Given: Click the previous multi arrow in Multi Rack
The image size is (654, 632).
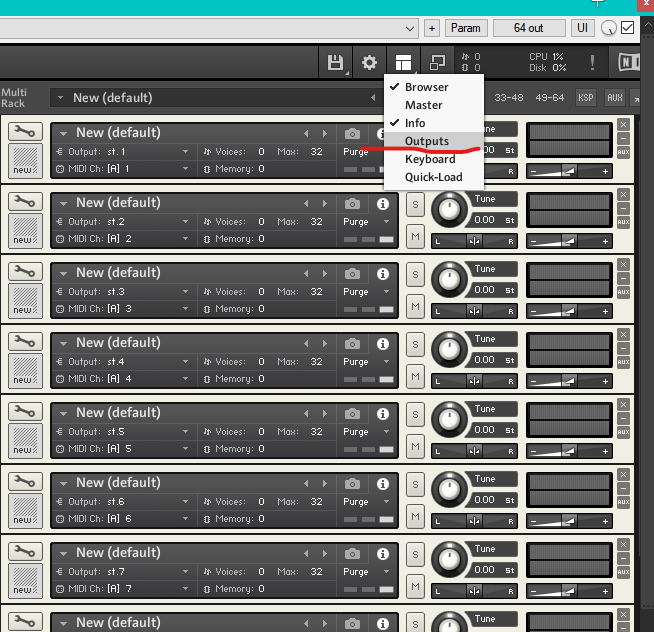Looking at the screenshot, I should (373, 98).
